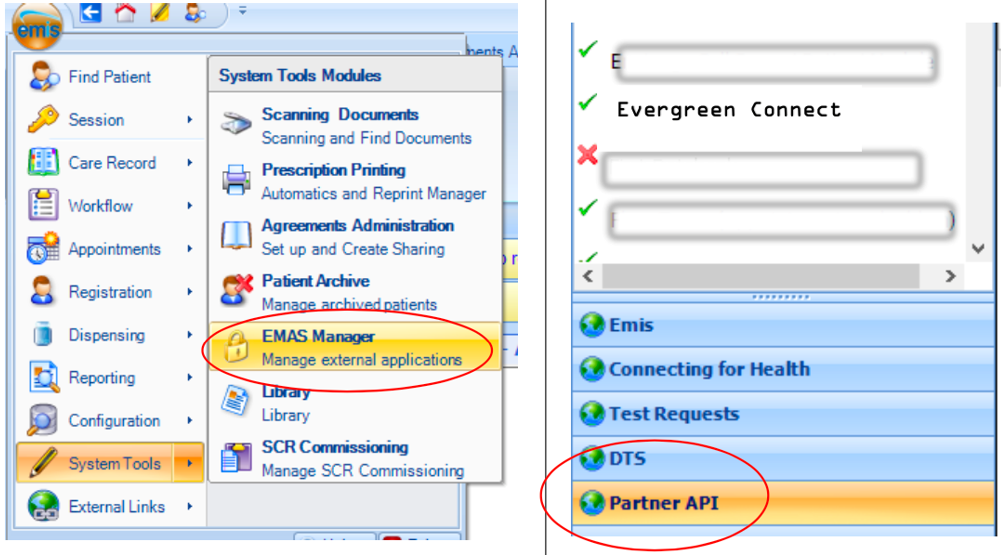Select Configuration in the main menu
This screenshot has width=1001, height=555.
click(x=110, y=420)
